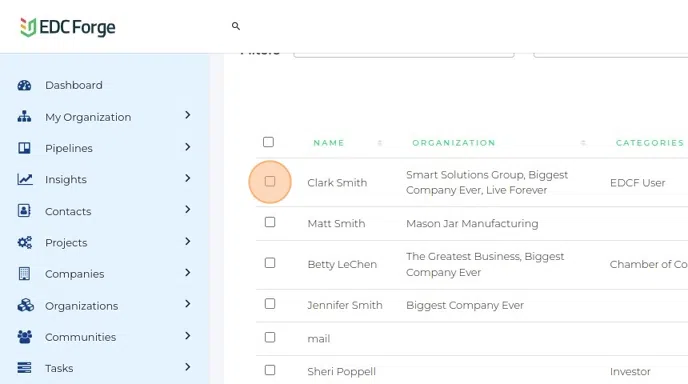The height and width of the screenshot is (384, 688).
Task: Open the contact named mail
Action: (319, 338)
